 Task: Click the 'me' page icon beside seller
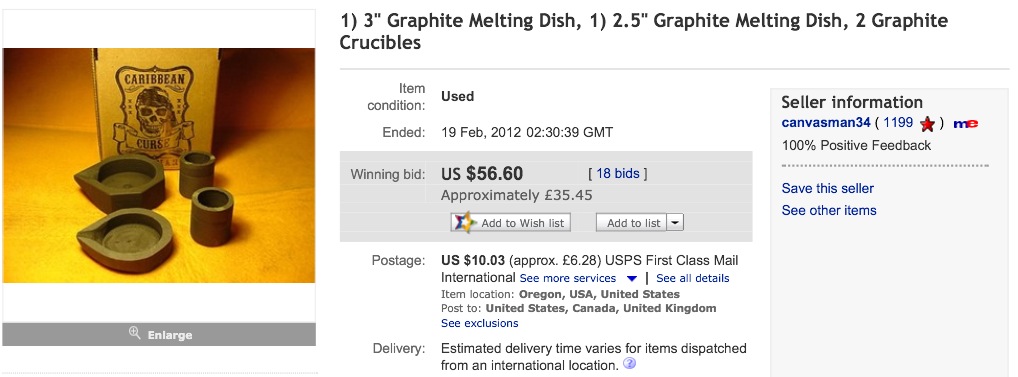[965, 123]
